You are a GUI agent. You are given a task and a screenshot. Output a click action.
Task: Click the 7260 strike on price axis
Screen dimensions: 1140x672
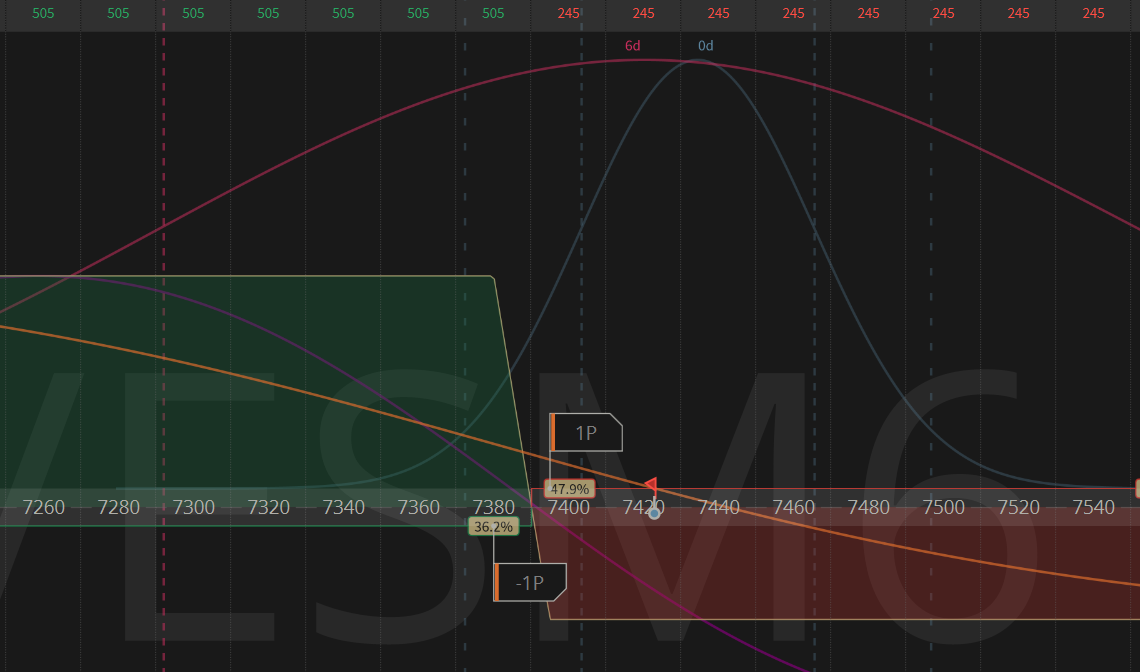point(44,507)
